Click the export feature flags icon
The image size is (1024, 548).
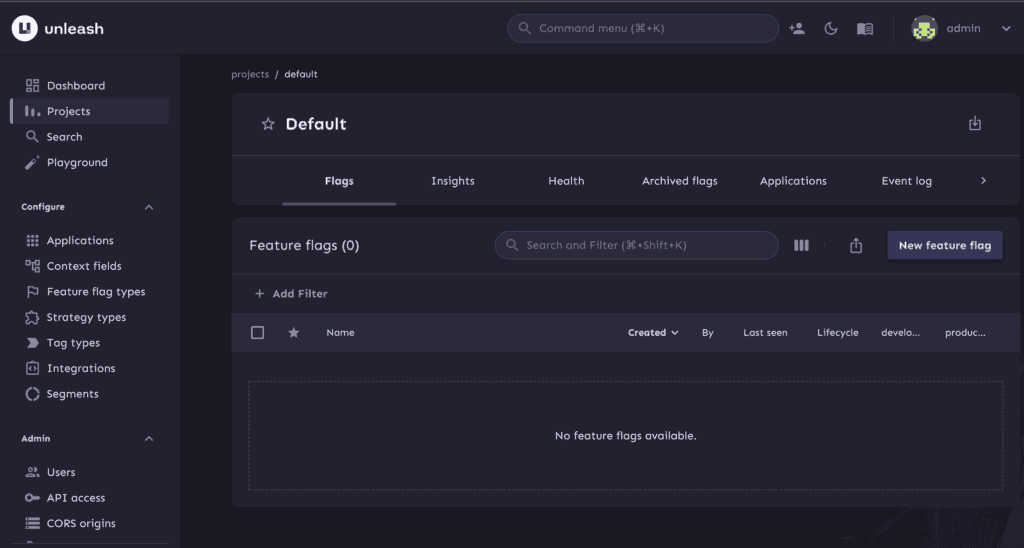tap(856, 245)
